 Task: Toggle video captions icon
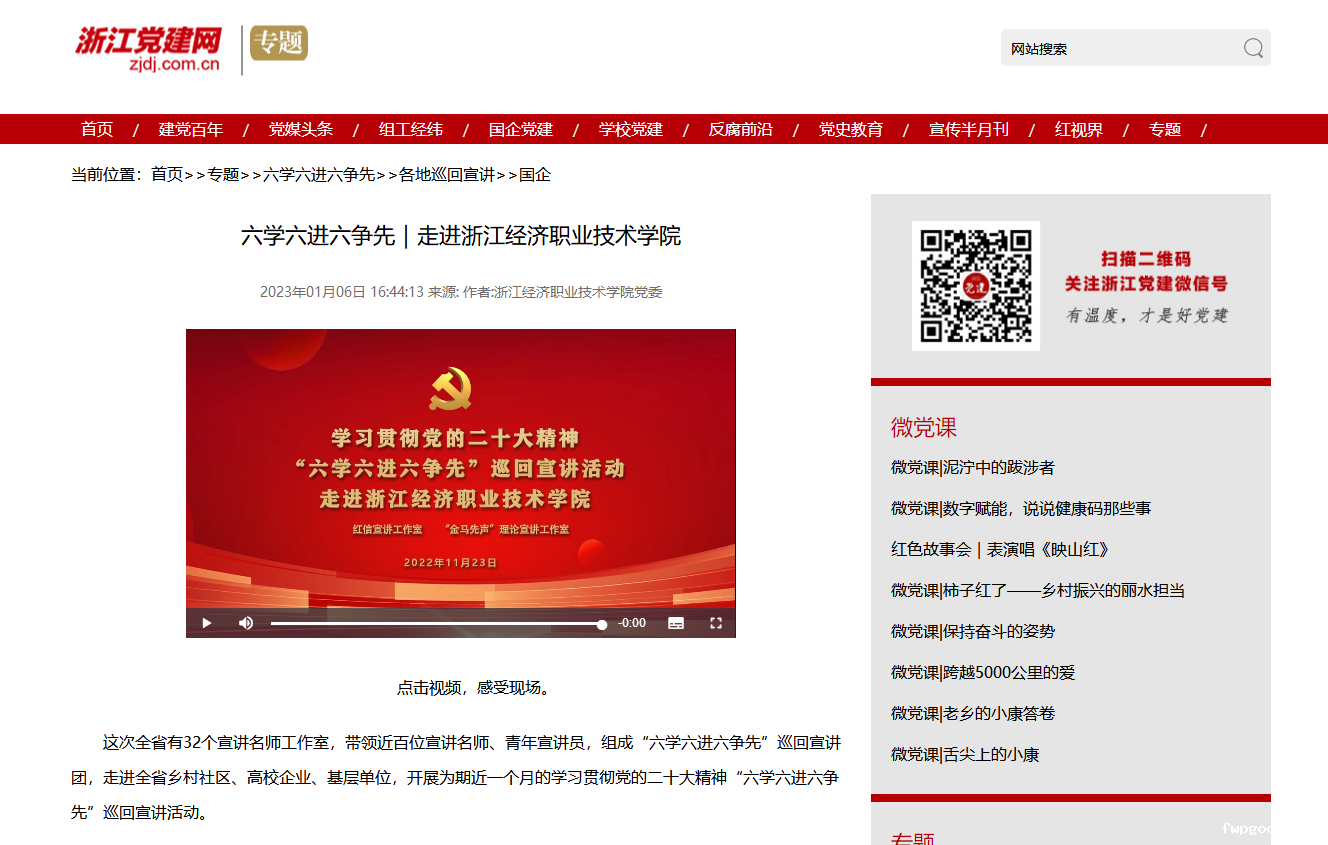676,623
